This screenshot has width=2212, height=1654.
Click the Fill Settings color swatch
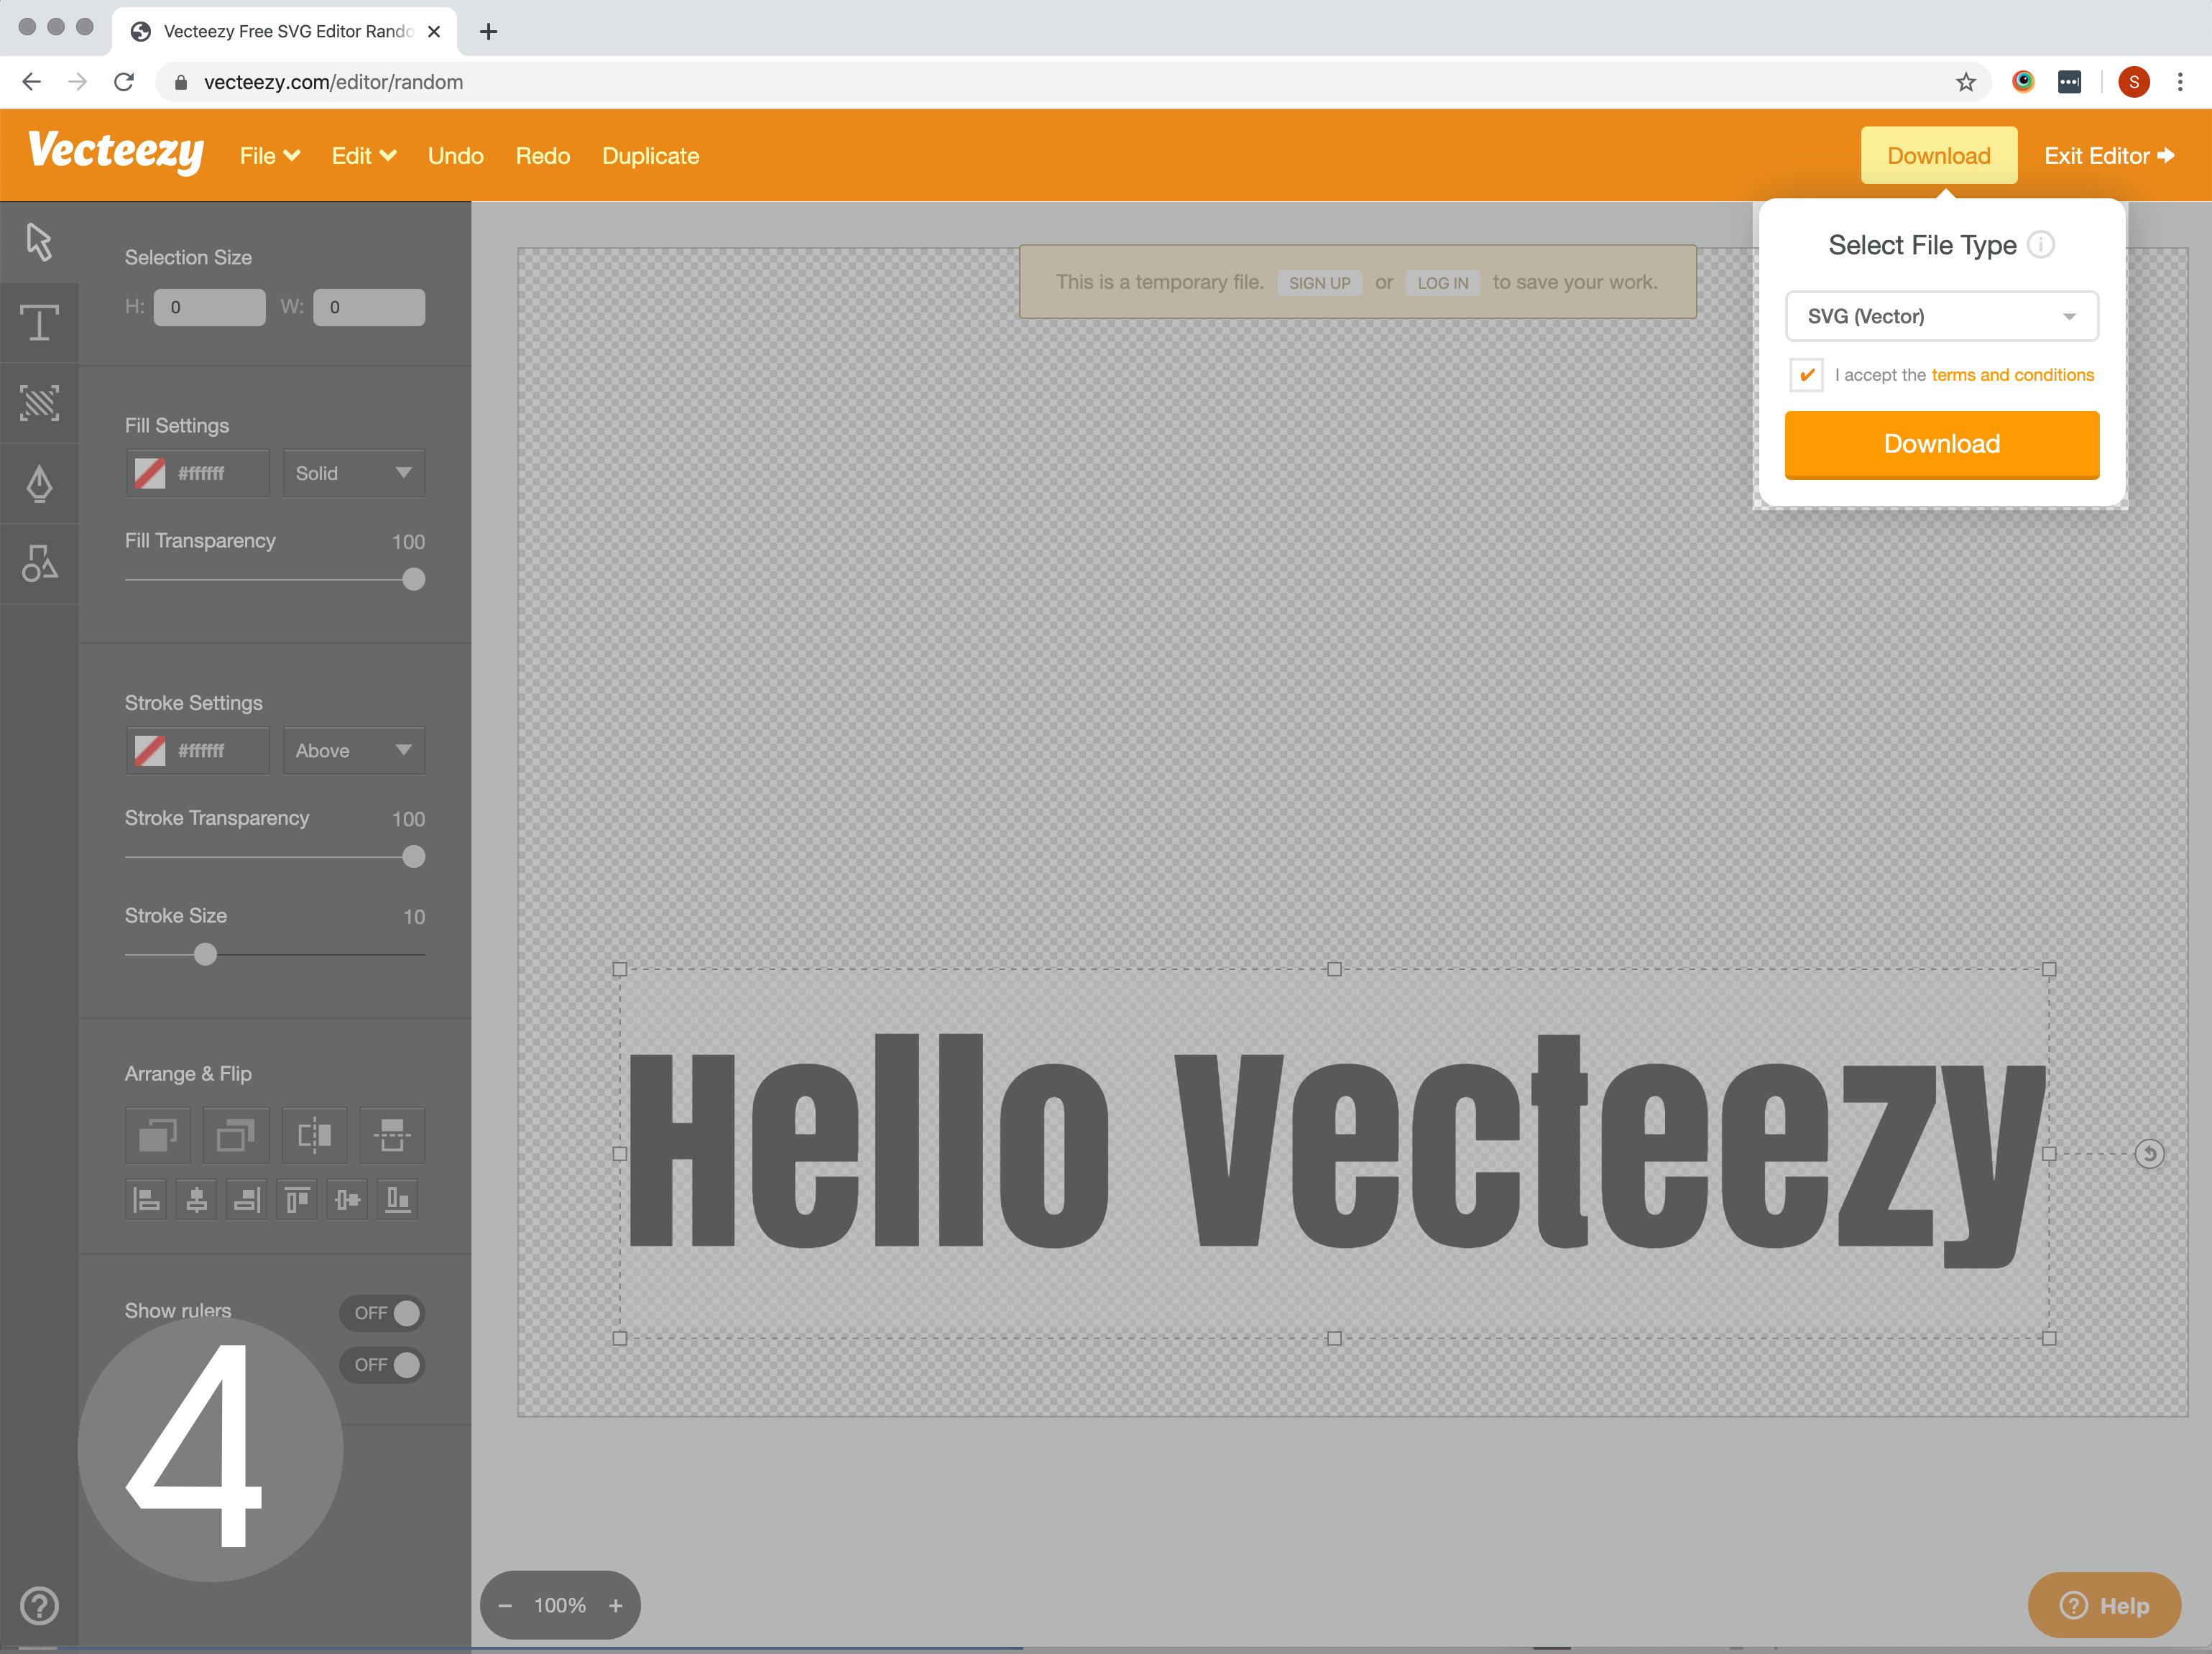tap(150, 473)
